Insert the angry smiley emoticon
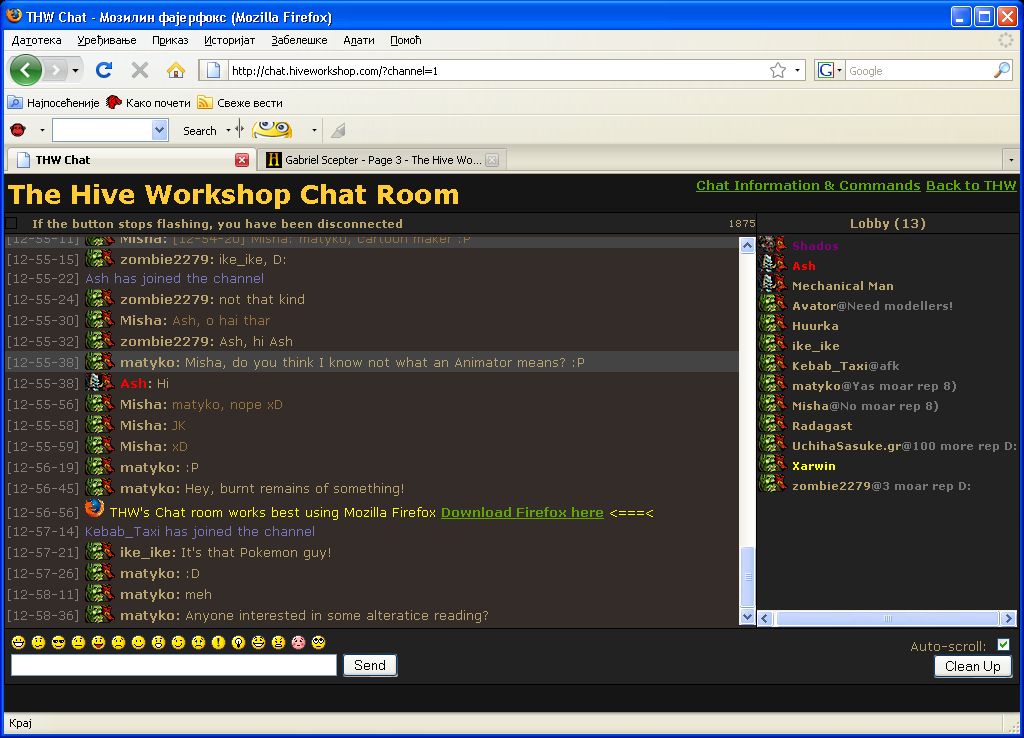Screen dimensions: 1024x738 click(x=278, y=643)
